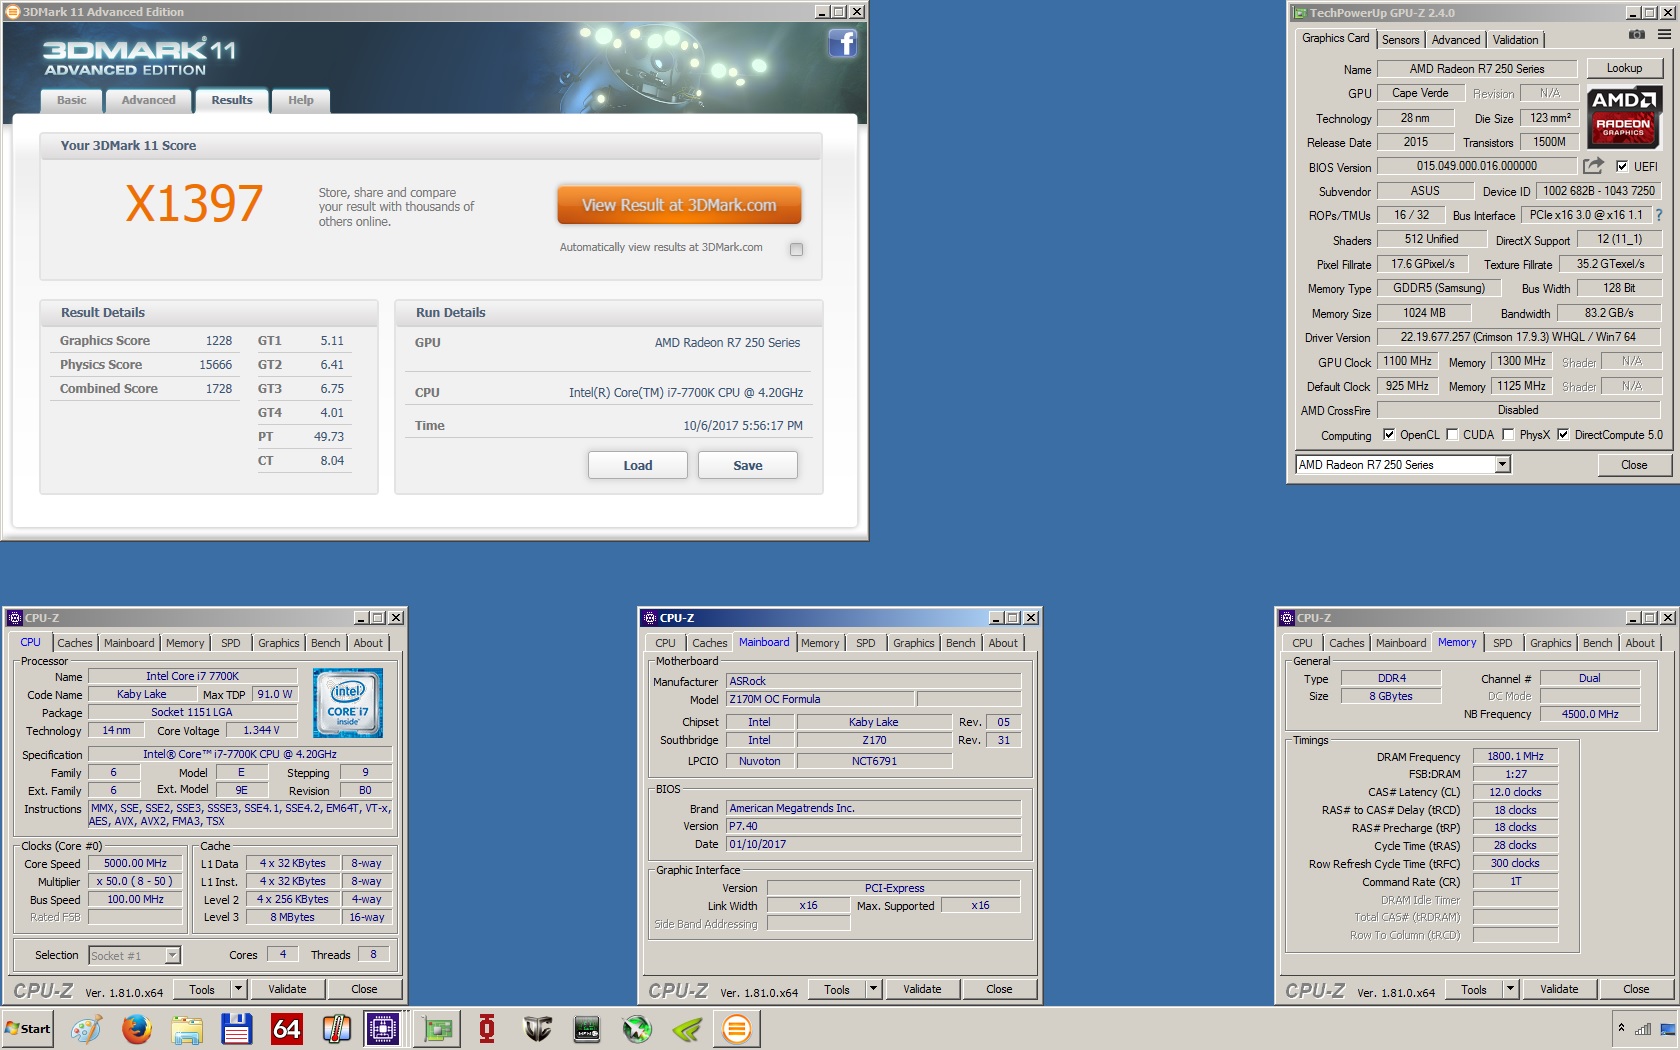Click the BIOS export share icon in GPU-Z
The width and height of the screenshot is (1680, 1050).
pyautogui.click(x=1593, y=166)
